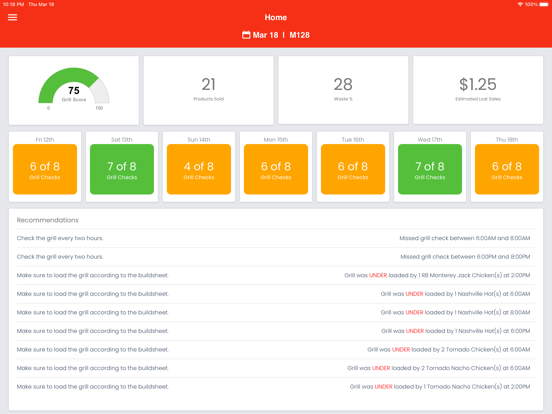Screen dimensions: 552x414
Task: Click '1 Tornado Nacho Chicken(s) at 2:00PM' row
Action: coord(276,387)
